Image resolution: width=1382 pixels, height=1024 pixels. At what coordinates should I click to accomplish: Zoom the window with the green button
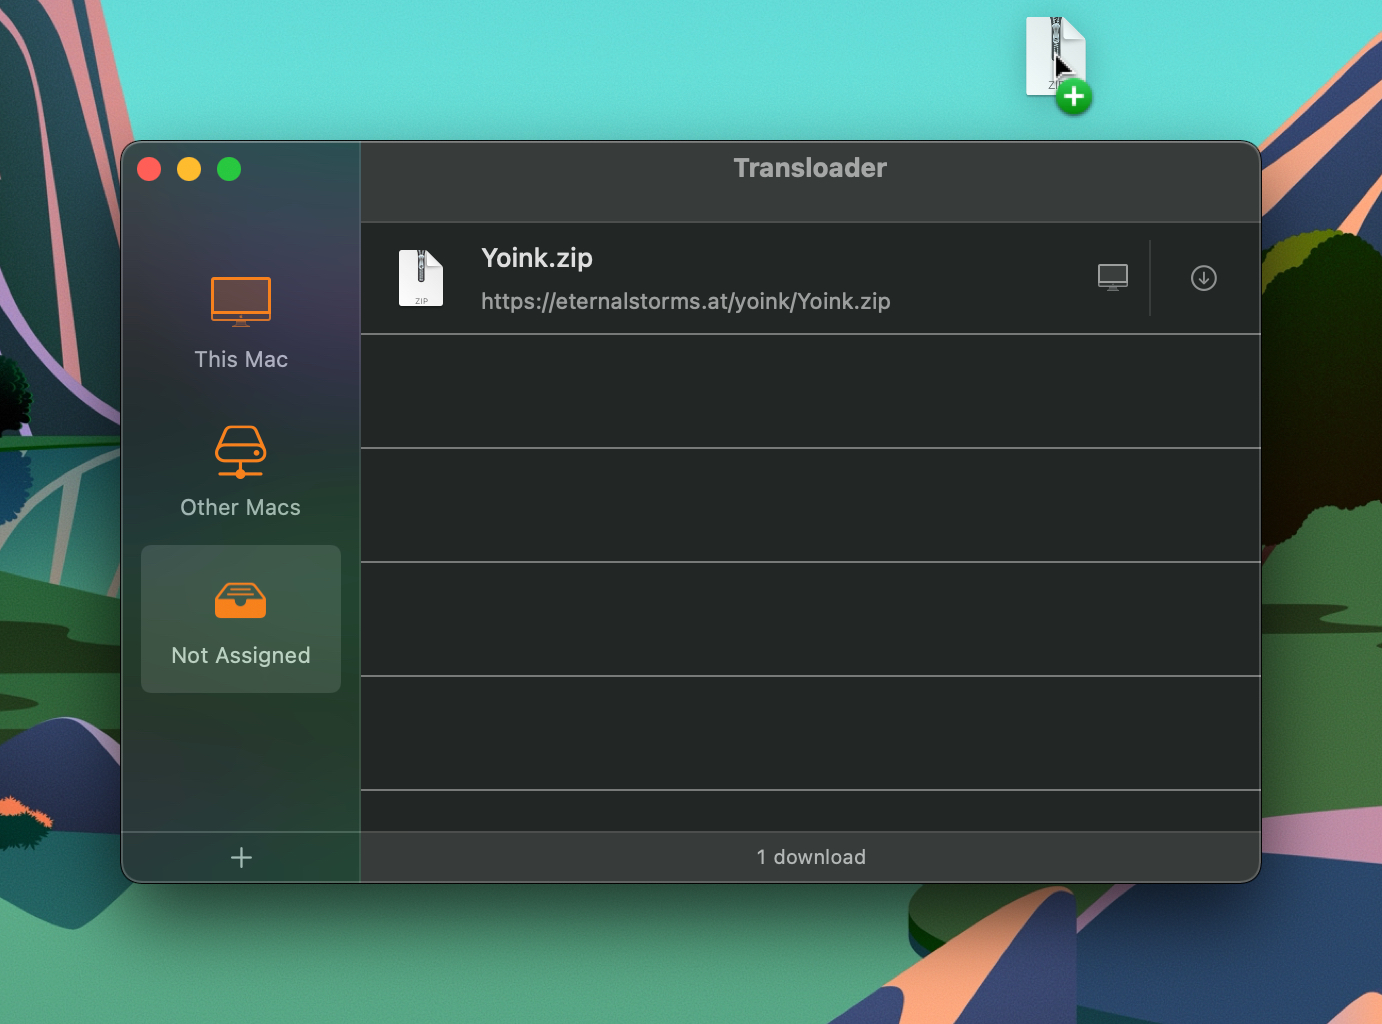pyautogui.click(x=229, y=169)
